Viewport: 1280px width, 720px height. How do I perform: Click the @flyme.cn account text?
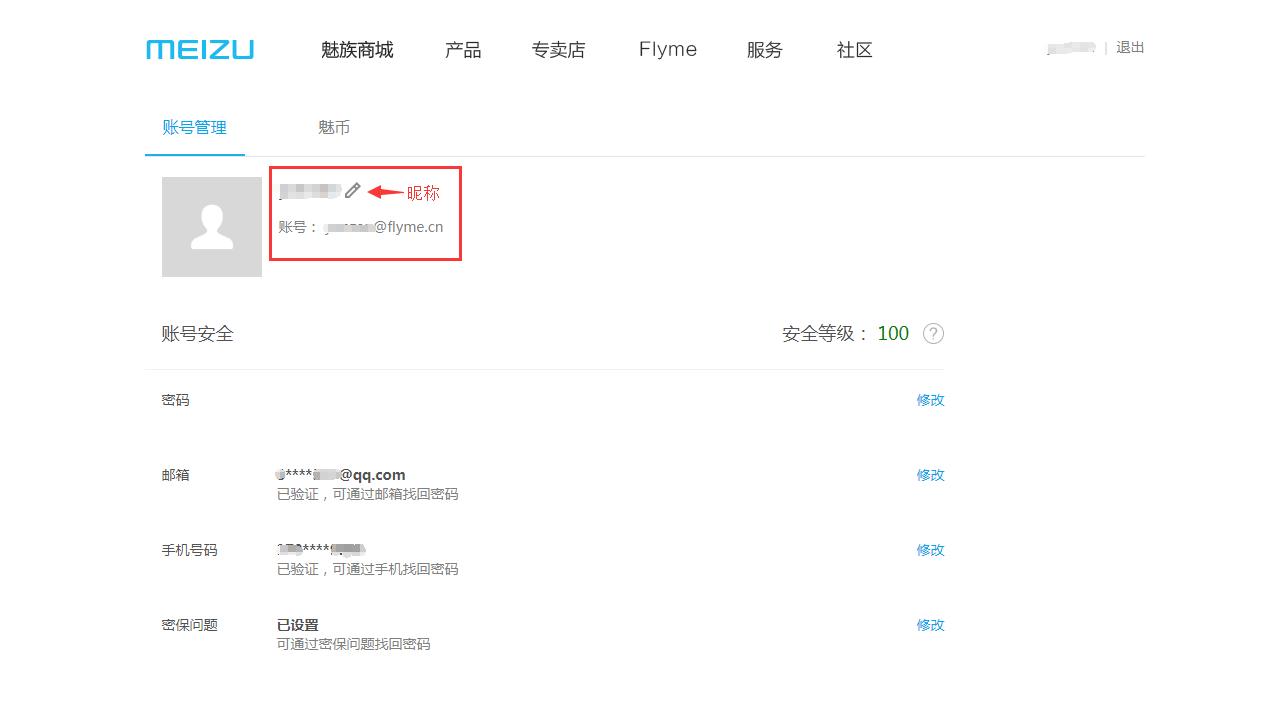point(384,227)
